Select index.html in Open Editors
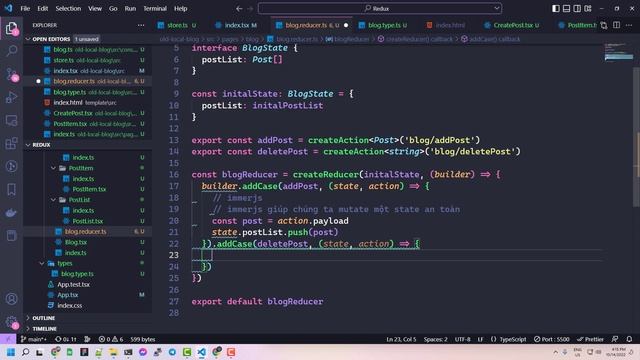Screen dimensions: 640x360 coord(68,102)
